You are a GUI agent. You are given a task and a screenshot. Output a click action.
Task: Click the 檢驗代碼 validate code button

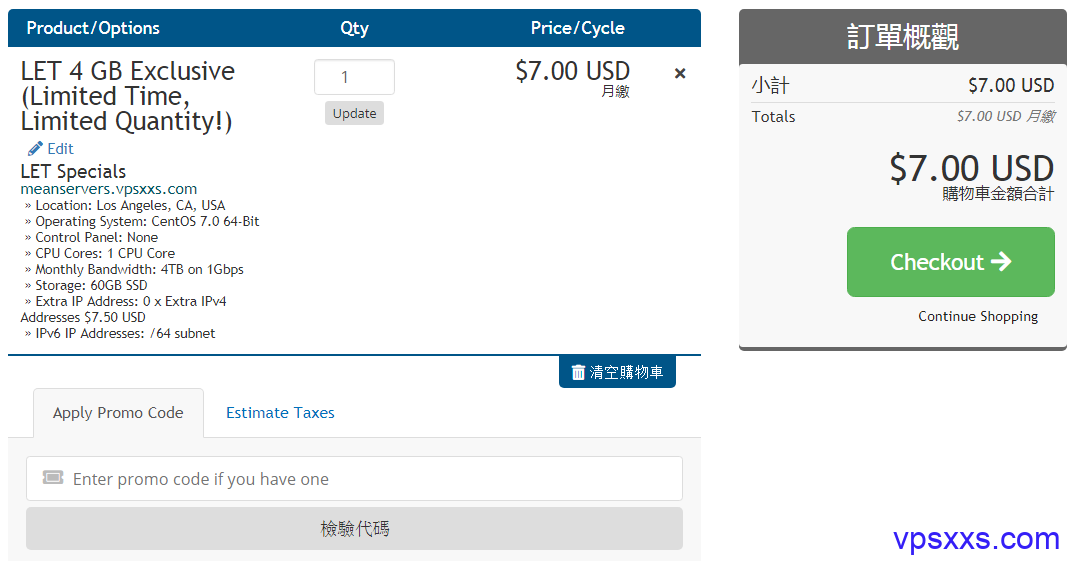point(355,528)
